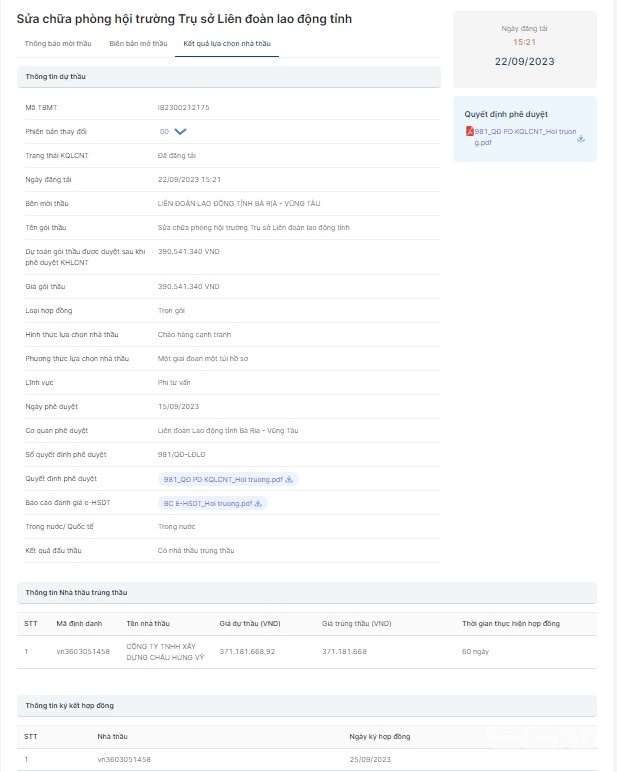The width and height of the screenshot is (617, 772).
Task: Click download icon in Quyết định phê duyệt sidebar
Action: pos(581,138)
